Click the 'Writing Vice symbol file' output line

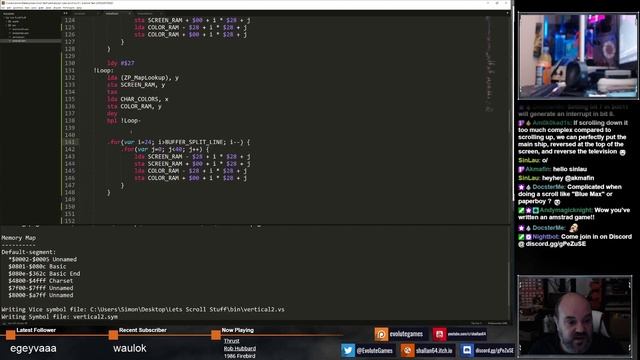click(x=143, y=309)
